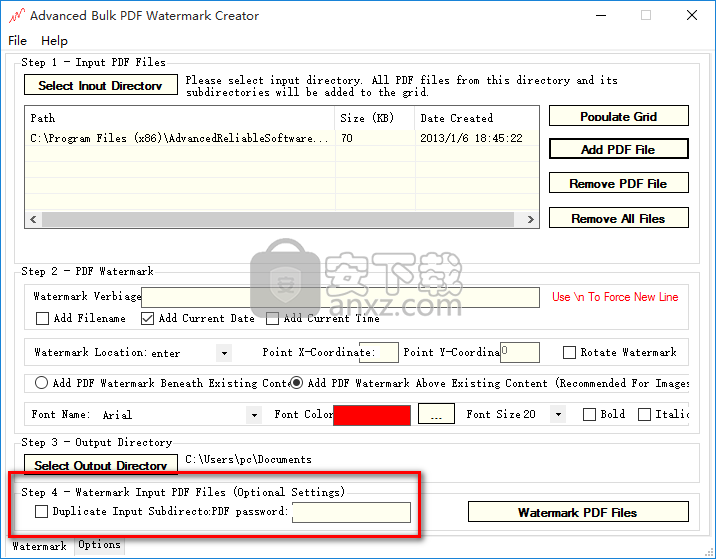Click the Point Y-Coordinate input field
The height and width of the screenshot is (559, 716).
[520, 353]
